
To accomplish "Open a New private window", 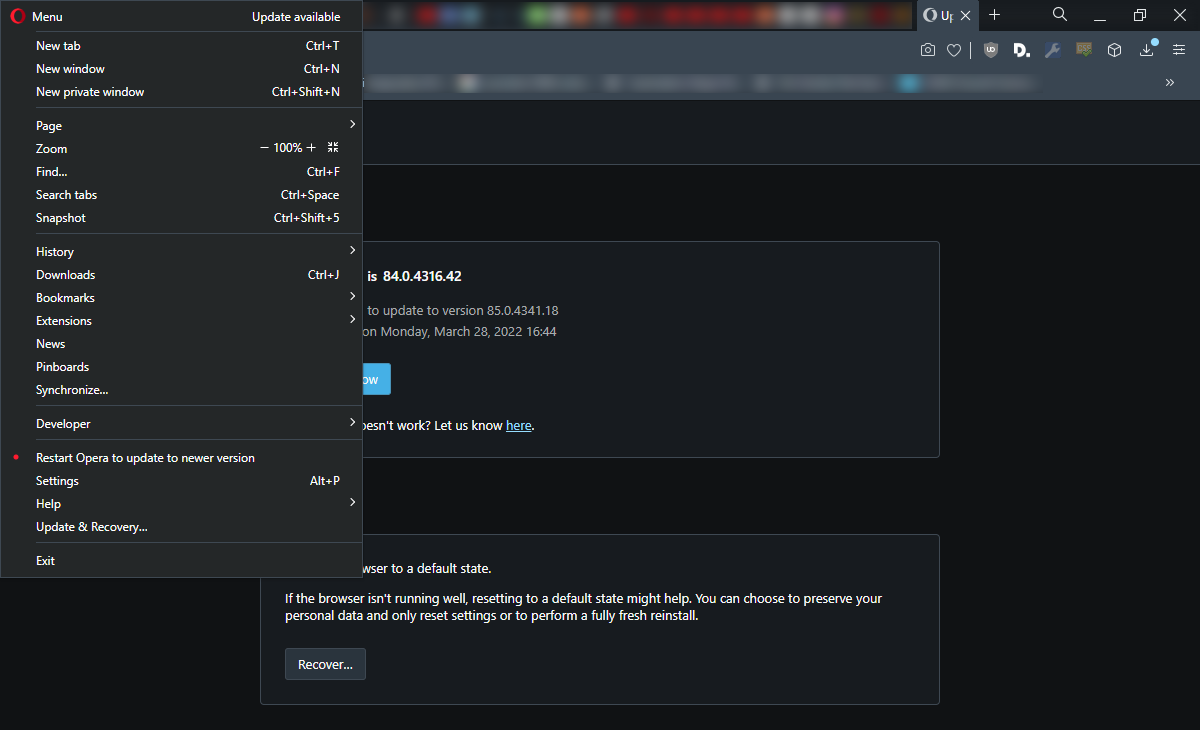I will (x=181, y=92).
